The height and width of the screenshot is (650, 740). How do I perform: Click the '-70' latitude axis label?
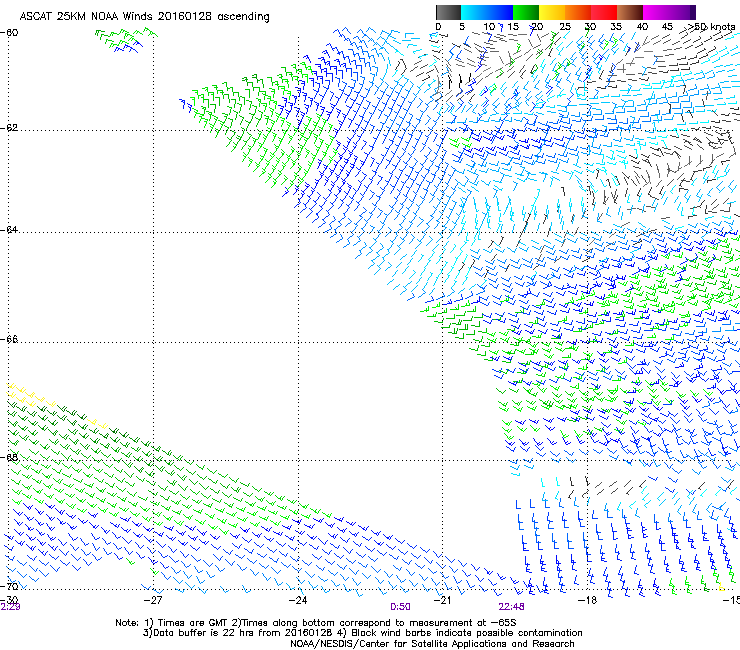click(x=9, y=587)
